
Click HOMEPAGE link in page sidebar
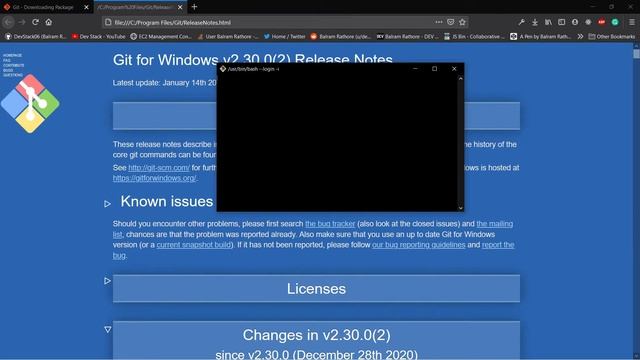click(12, 55)
